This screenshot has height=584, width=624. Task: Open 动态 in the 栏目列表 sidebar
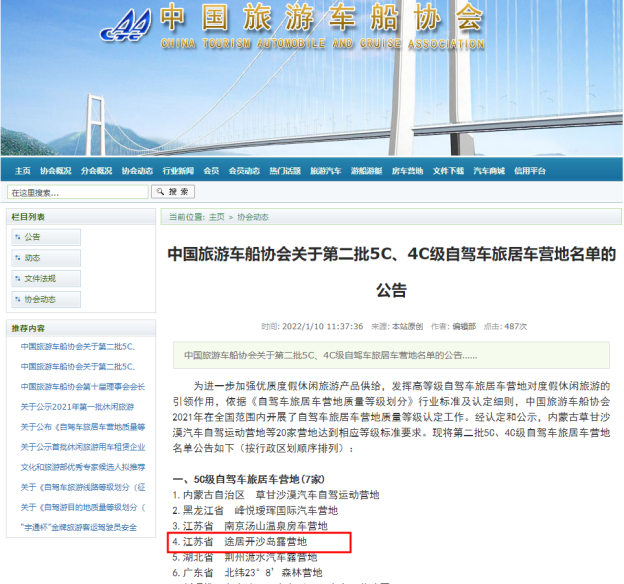[x=46, y=258]
